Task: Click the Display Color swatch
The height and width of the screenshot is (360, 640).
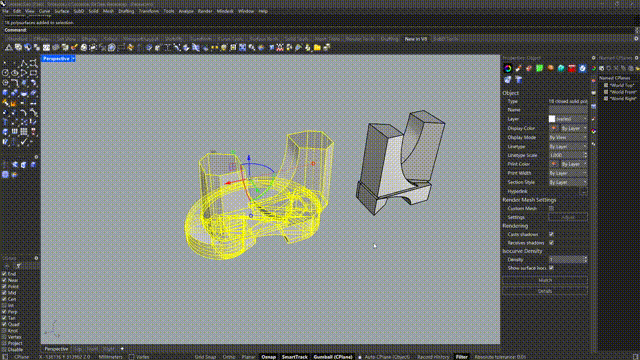Action: pyautogui.click(x=554, y=128)
